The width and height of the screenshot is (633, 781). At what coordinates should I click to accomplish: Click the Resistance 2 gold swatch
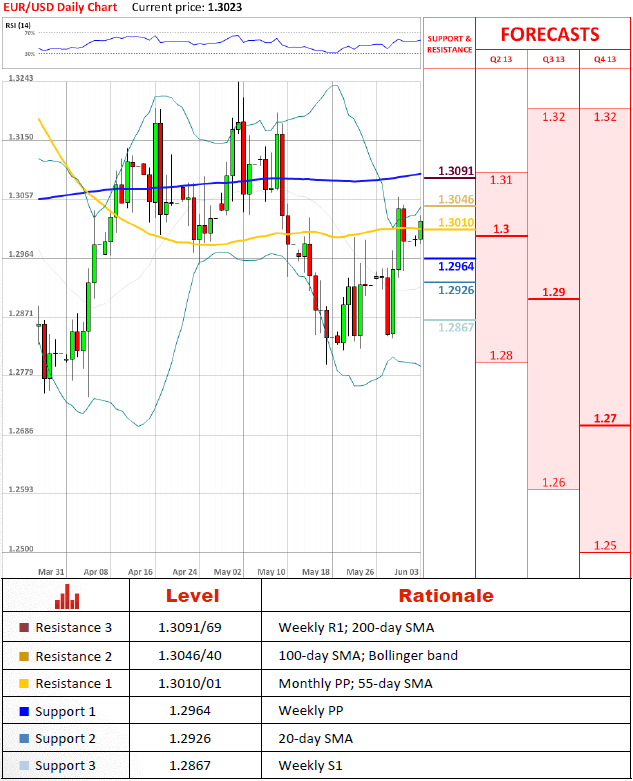coord(24,656)
